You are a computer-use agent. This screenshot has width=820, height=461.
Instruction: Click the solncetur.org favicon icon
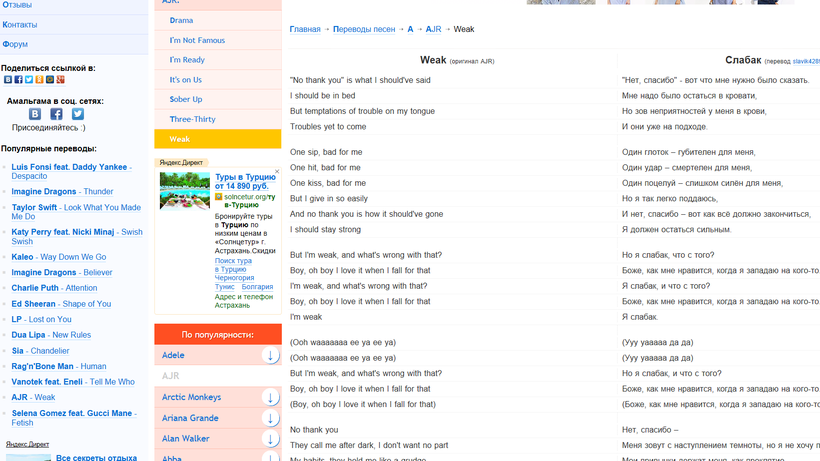(x=219, y=197)
